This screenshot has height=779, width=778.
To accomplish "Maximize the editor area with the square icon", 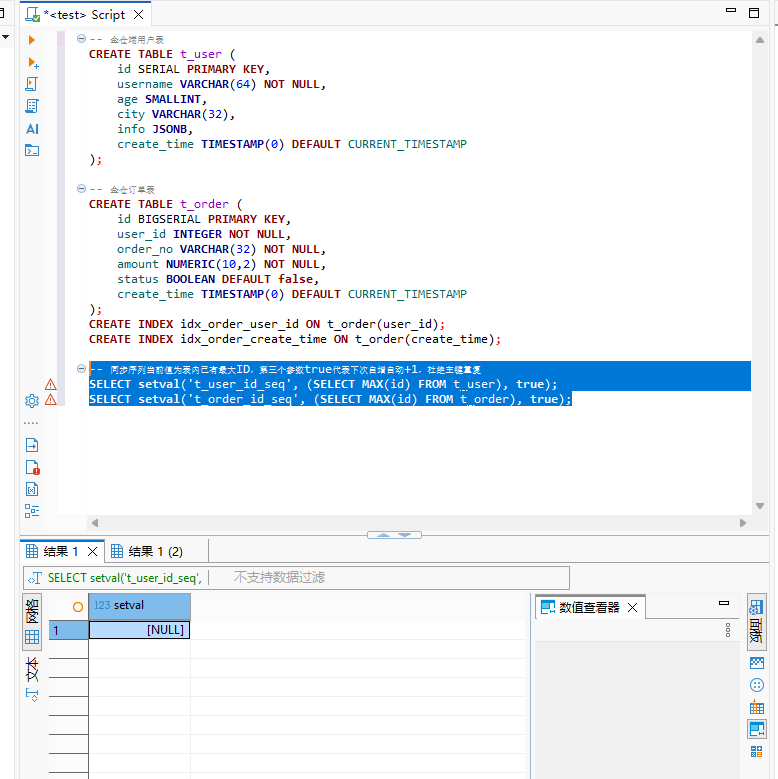I will [x=754, y=13].
